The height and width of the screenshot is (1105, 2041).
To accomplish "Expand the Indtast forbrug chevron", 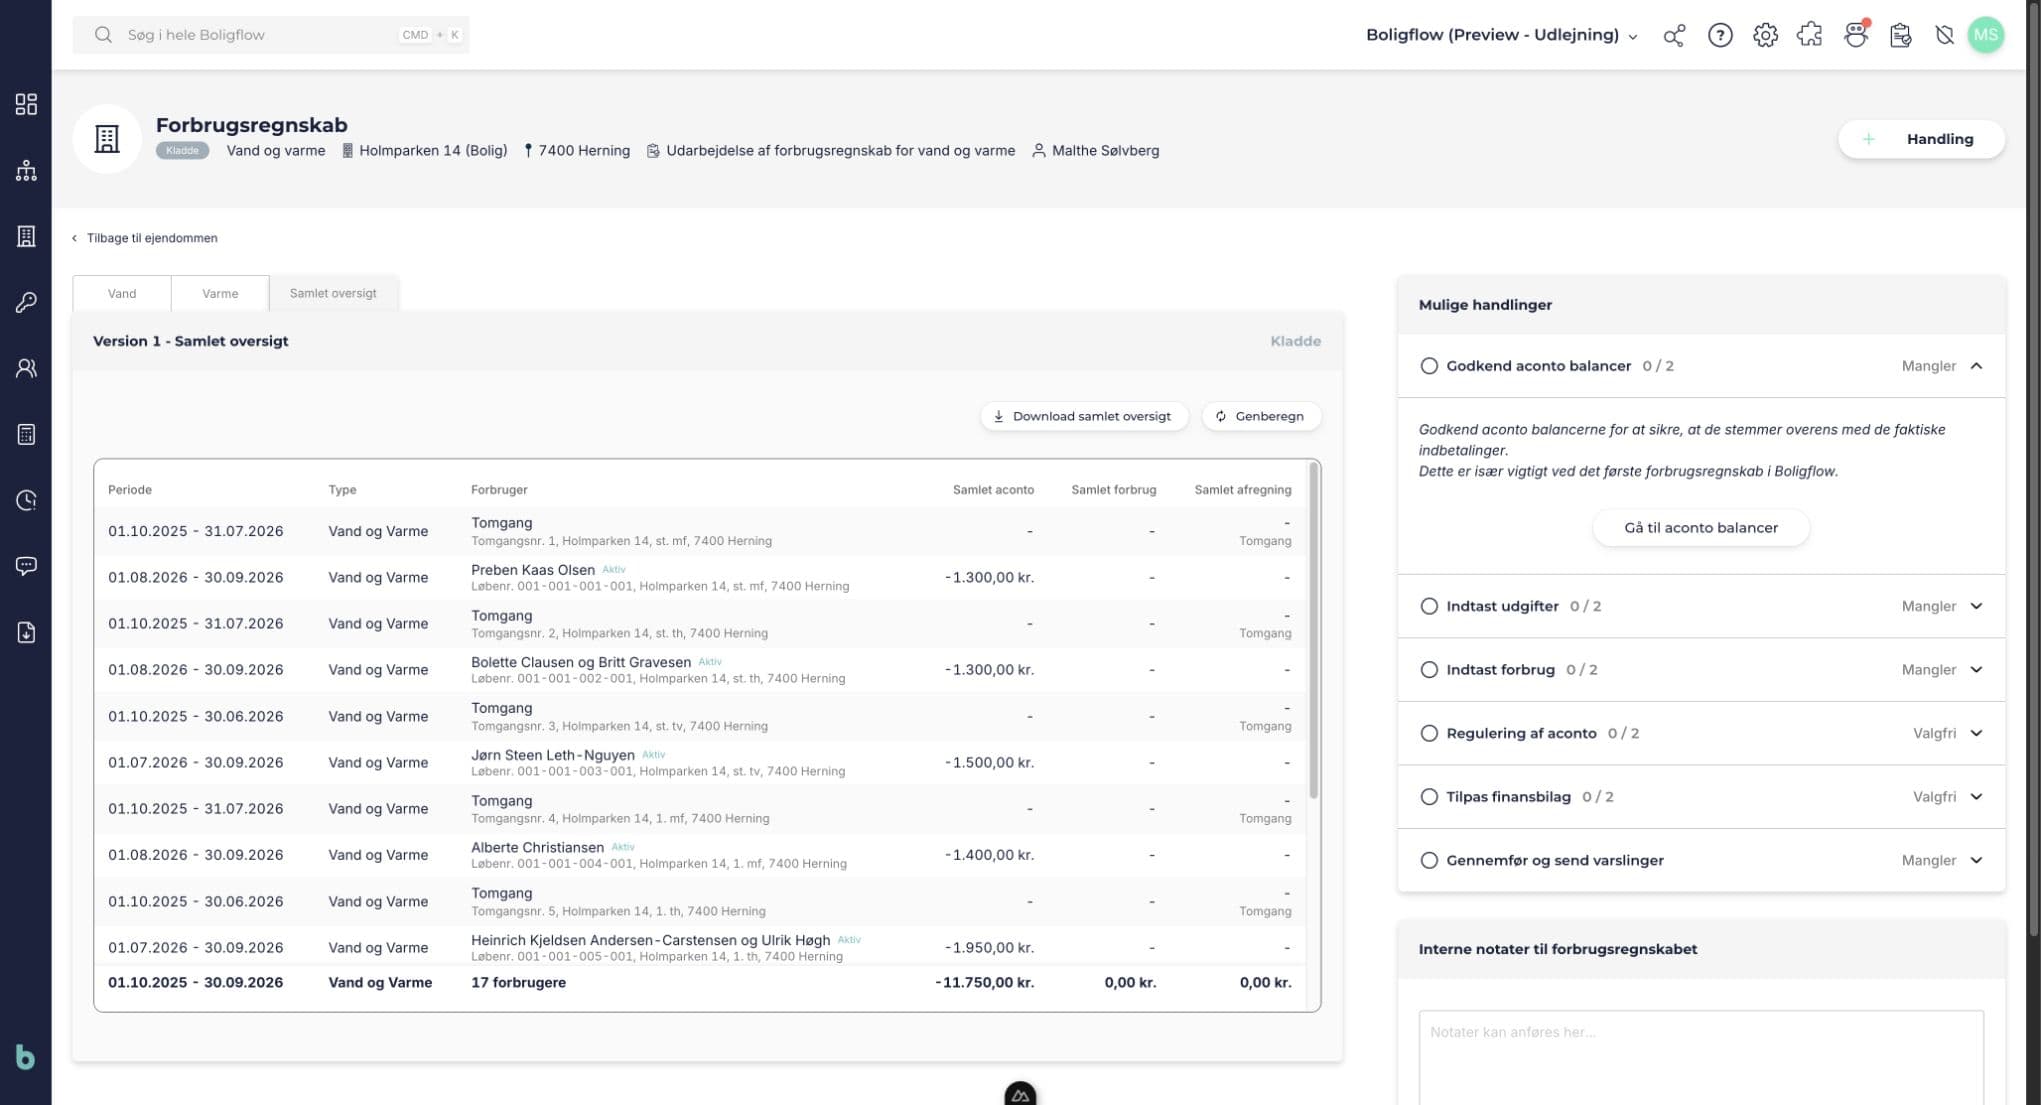I will coord(1976,670).
